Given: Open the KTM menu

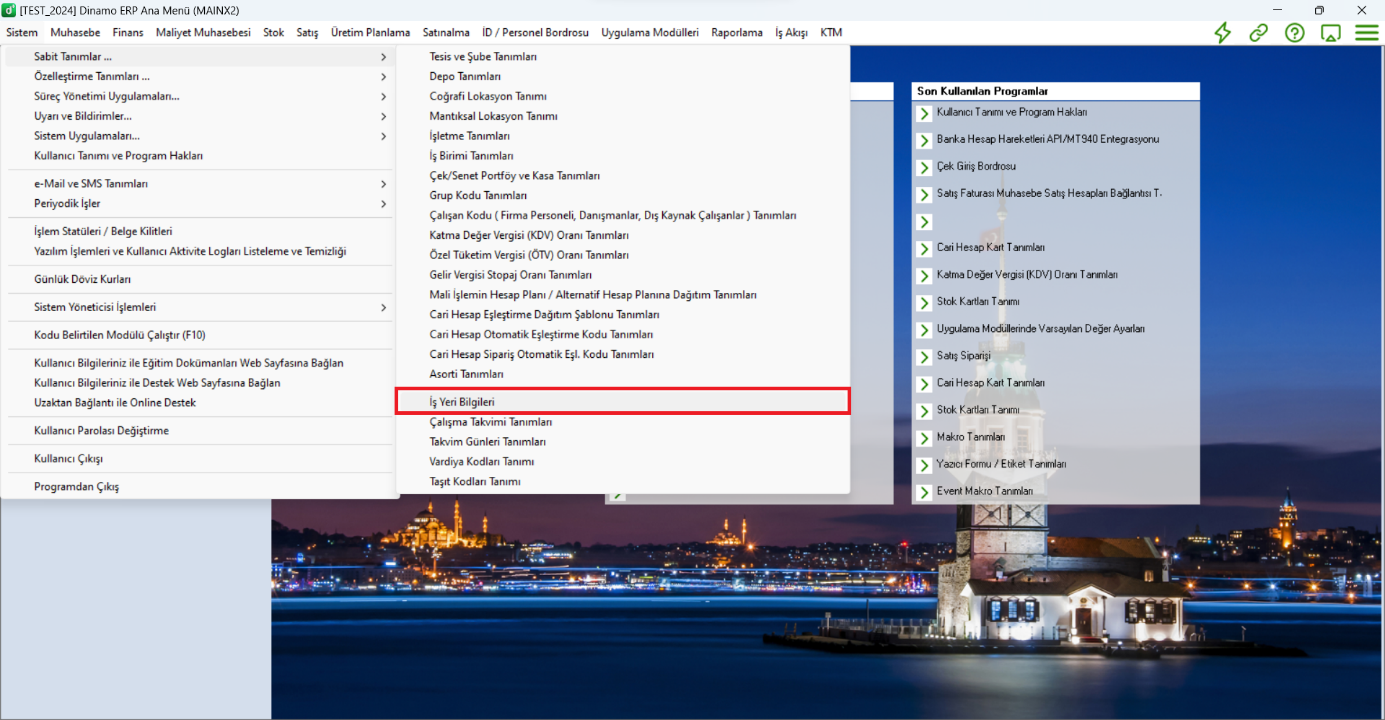Looking at the screenshot, I should [x=831, y=32].
